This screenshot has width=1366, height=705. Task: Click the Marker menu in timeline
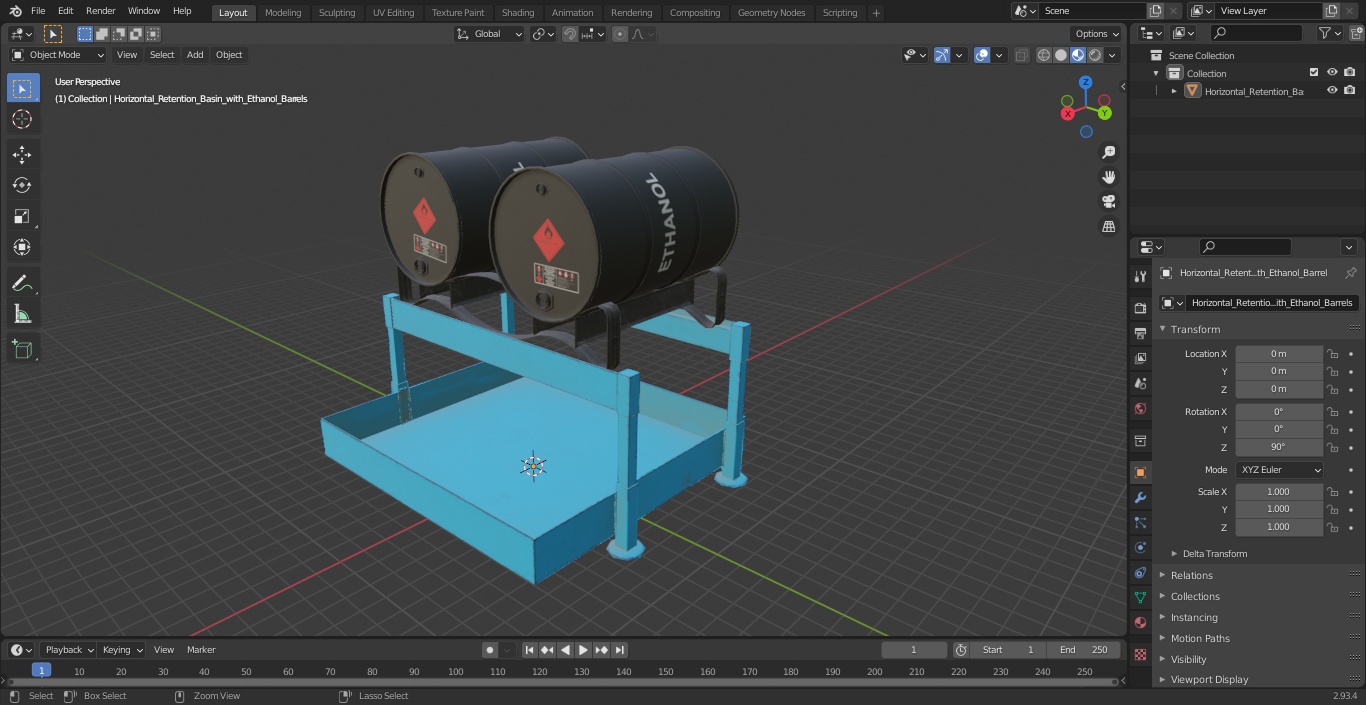[201, 650]
